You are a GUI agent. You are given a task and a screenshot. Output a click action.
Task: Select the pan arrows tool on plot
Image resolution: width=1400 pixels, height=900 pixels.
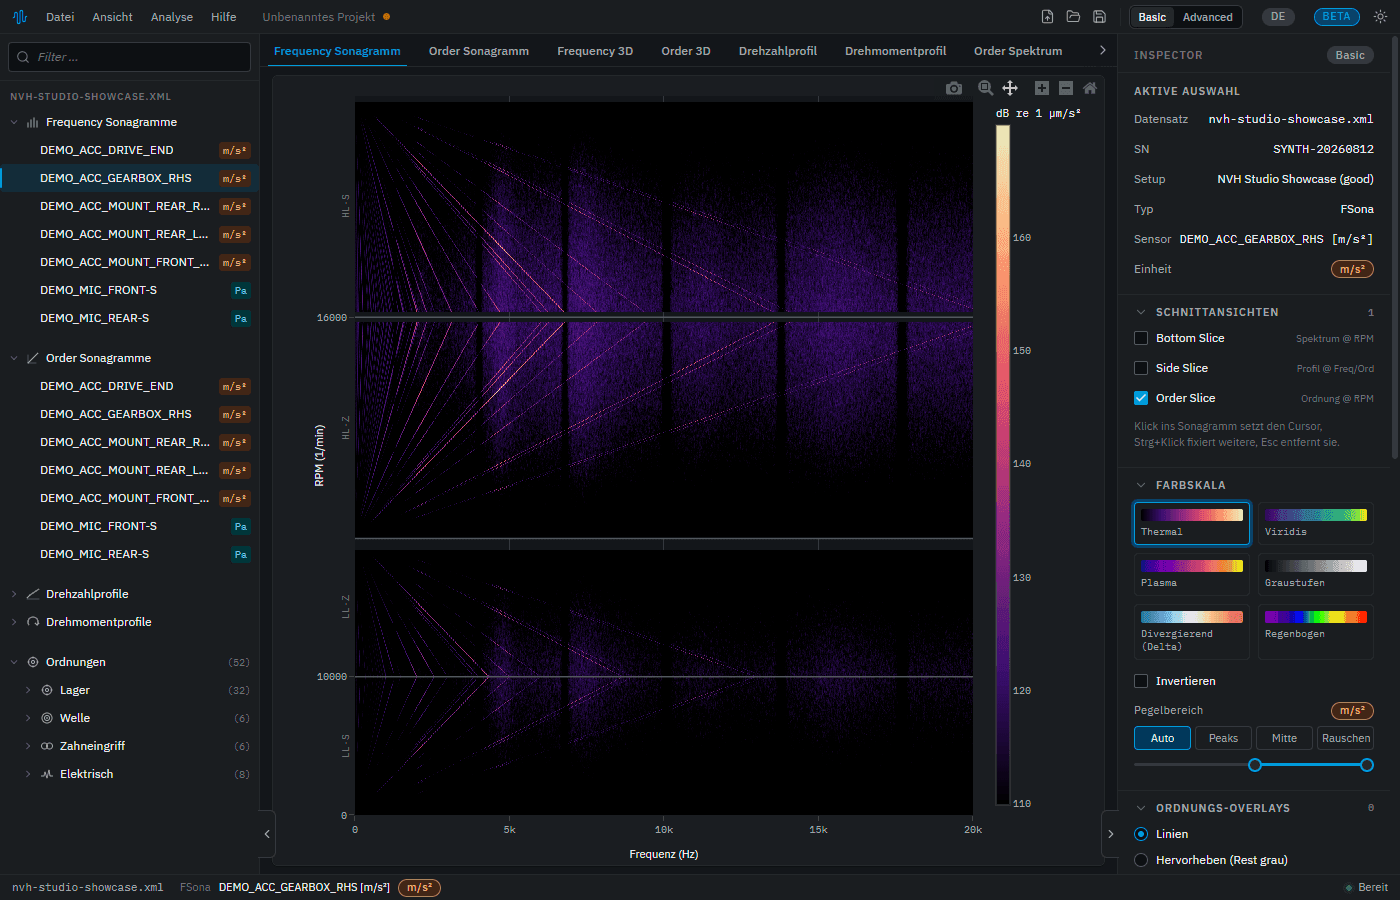click(x=1010, y=88)
